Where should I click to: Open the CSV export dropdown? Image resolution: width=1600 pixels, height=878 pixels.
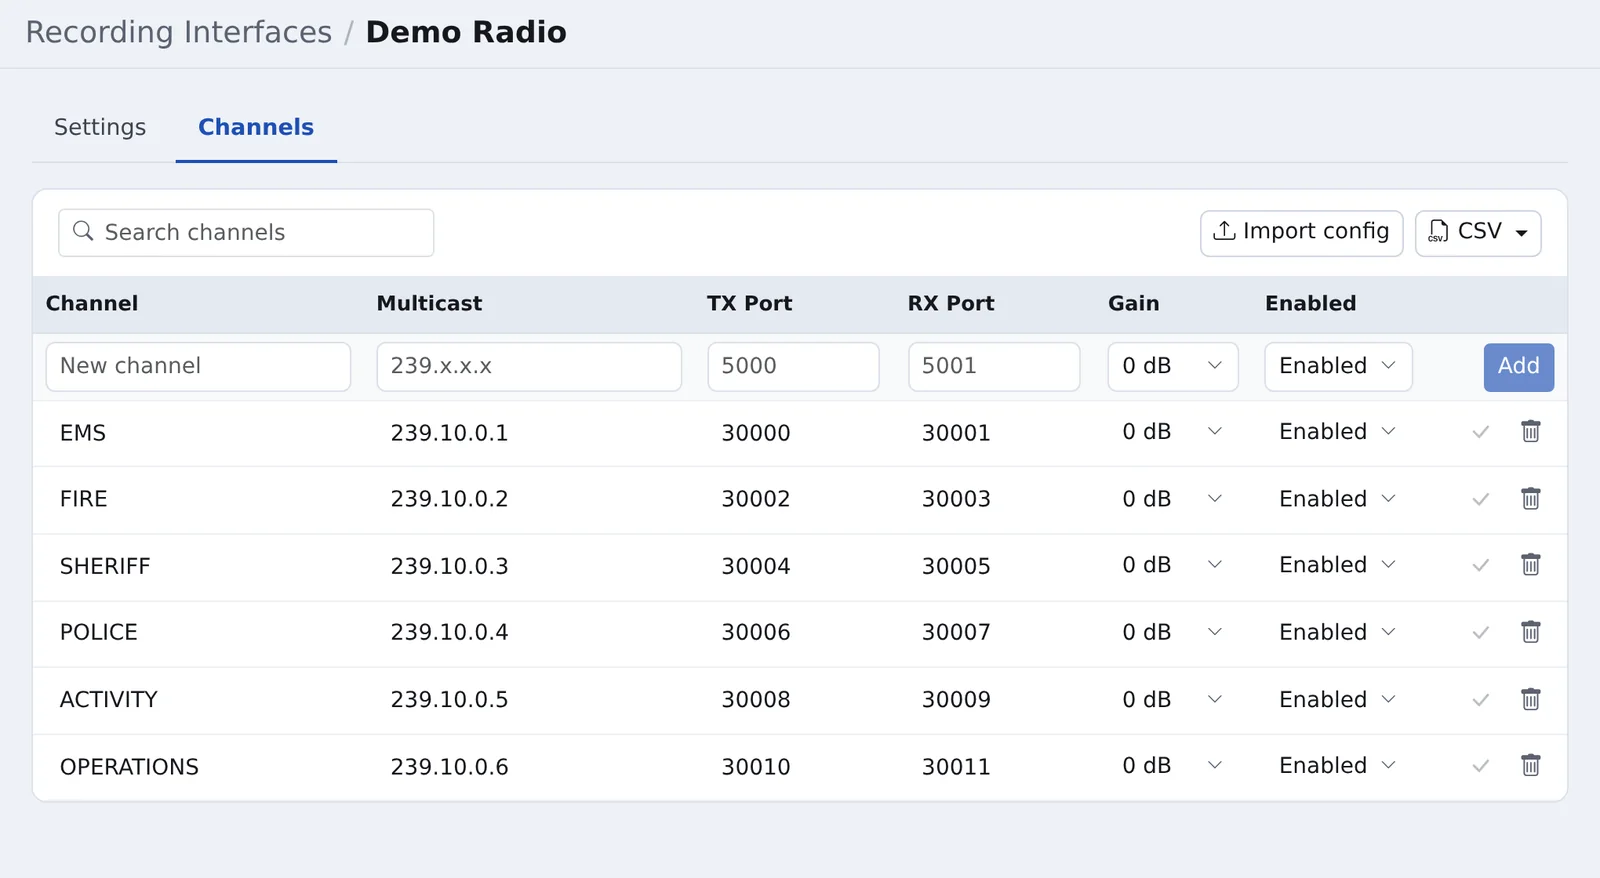[x=1478, y=233]
